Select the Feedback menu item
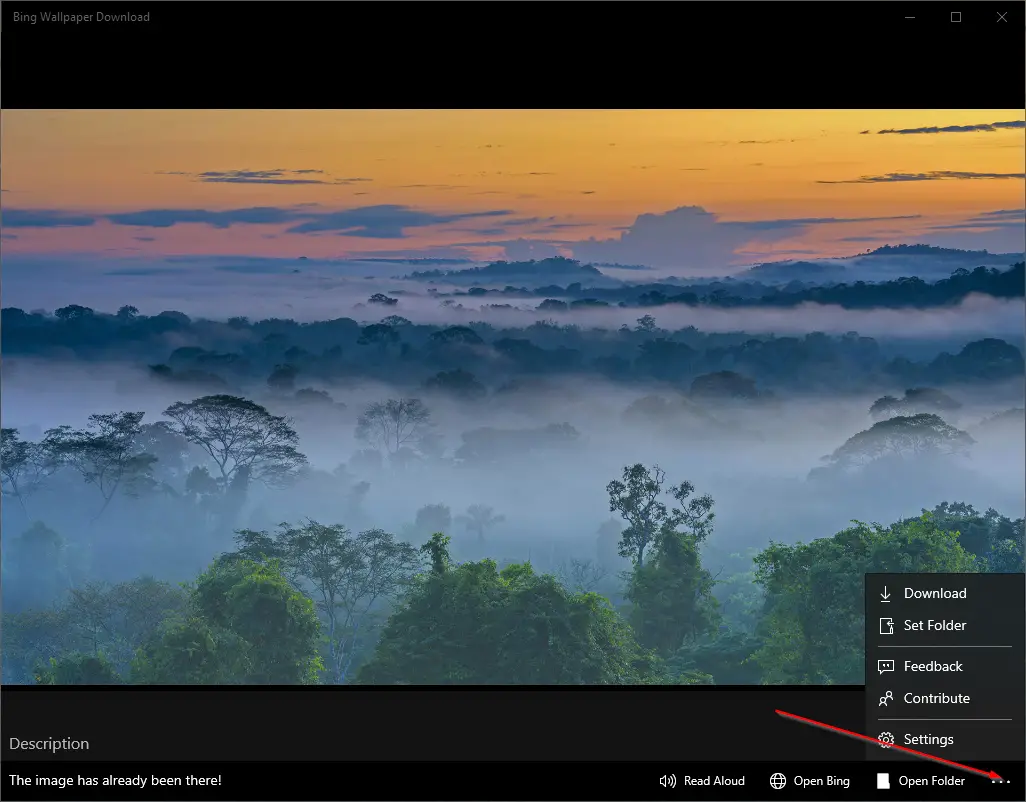This screenshot has height=802, width=1026. click(x=945, y=667)
